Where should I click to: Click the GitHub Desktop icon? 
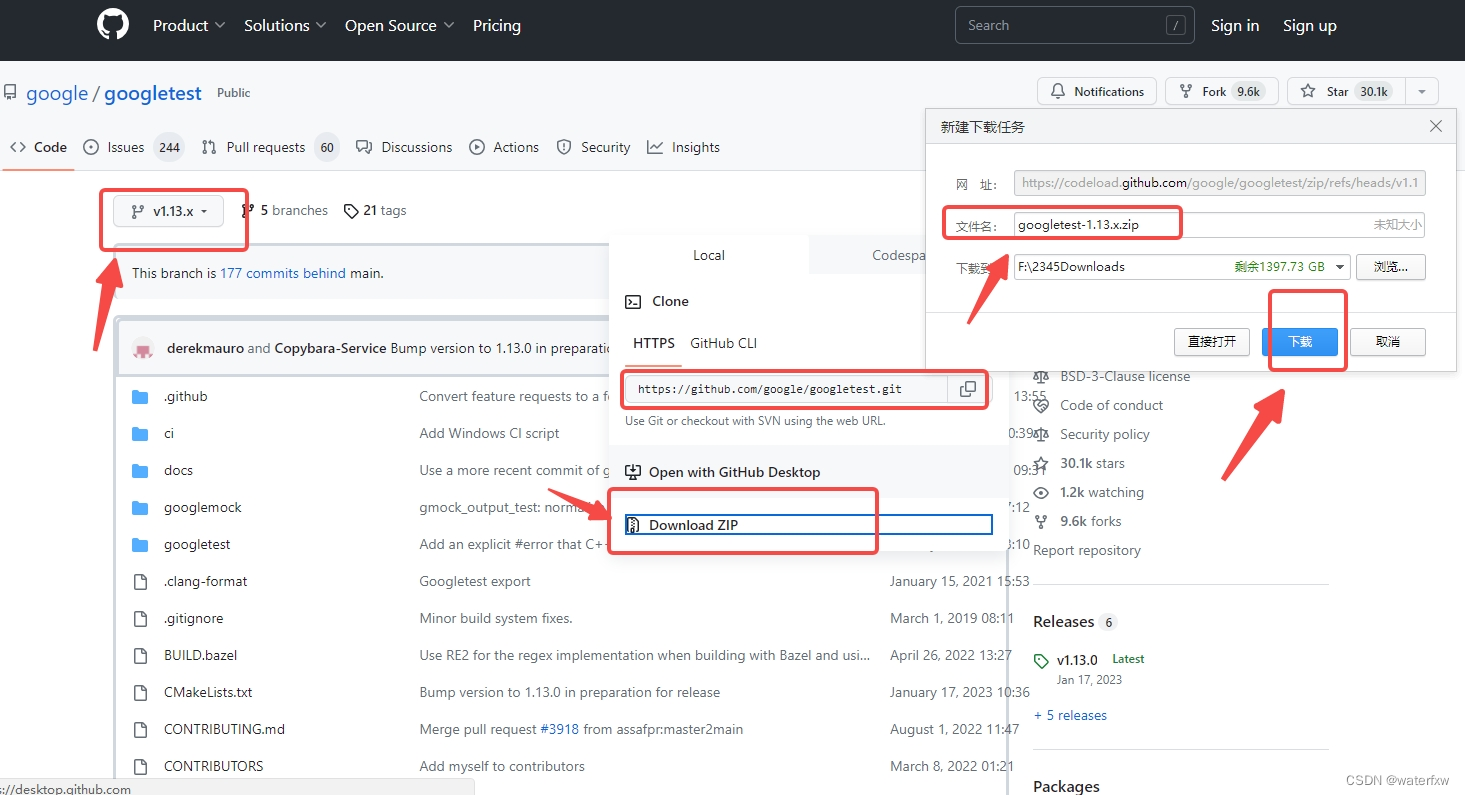pos(632,472)
